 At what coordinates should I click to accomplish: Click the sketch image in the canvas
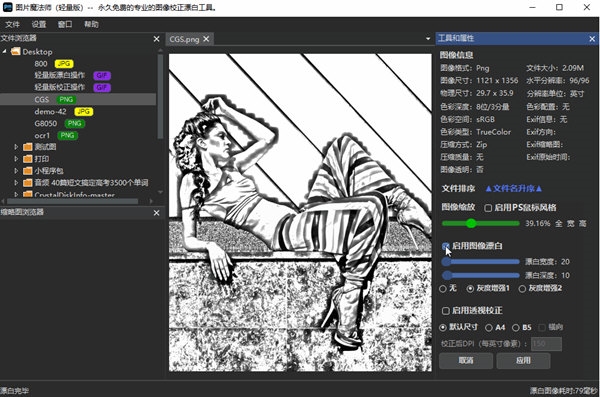[x=300, y=212]
